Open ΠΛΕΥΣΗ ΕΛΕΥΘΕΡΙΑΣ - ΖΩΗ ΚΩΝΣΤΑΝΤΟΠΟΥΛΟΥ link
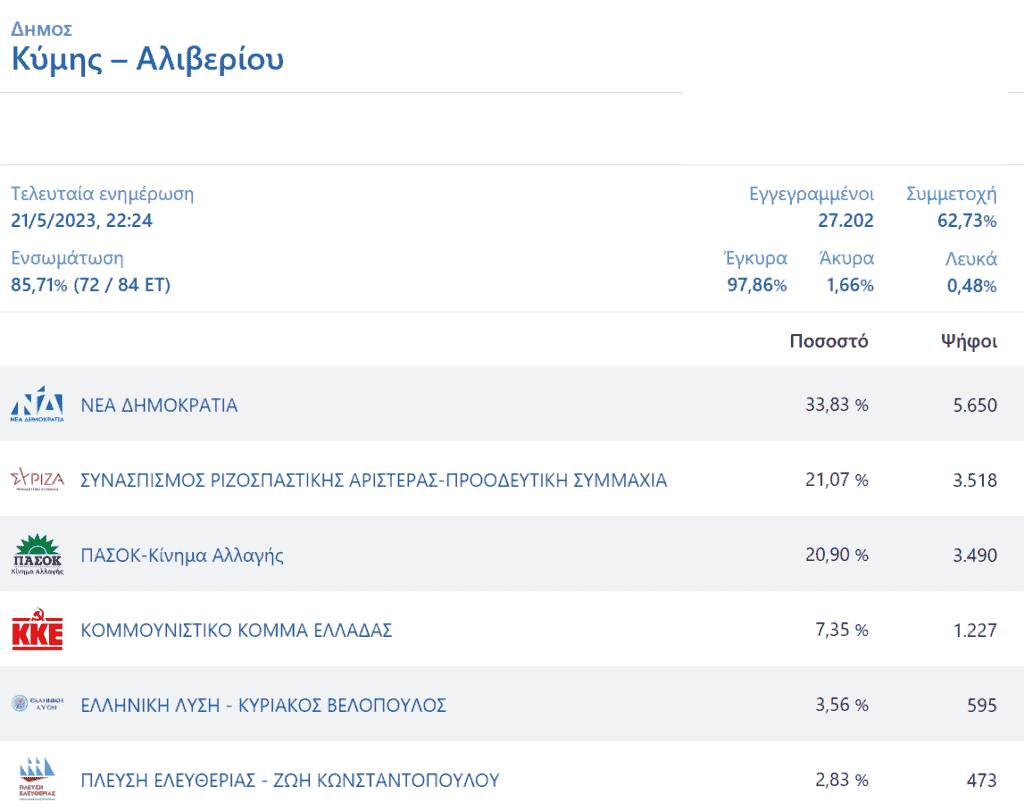1024x811 pixels. pos(289,781)
